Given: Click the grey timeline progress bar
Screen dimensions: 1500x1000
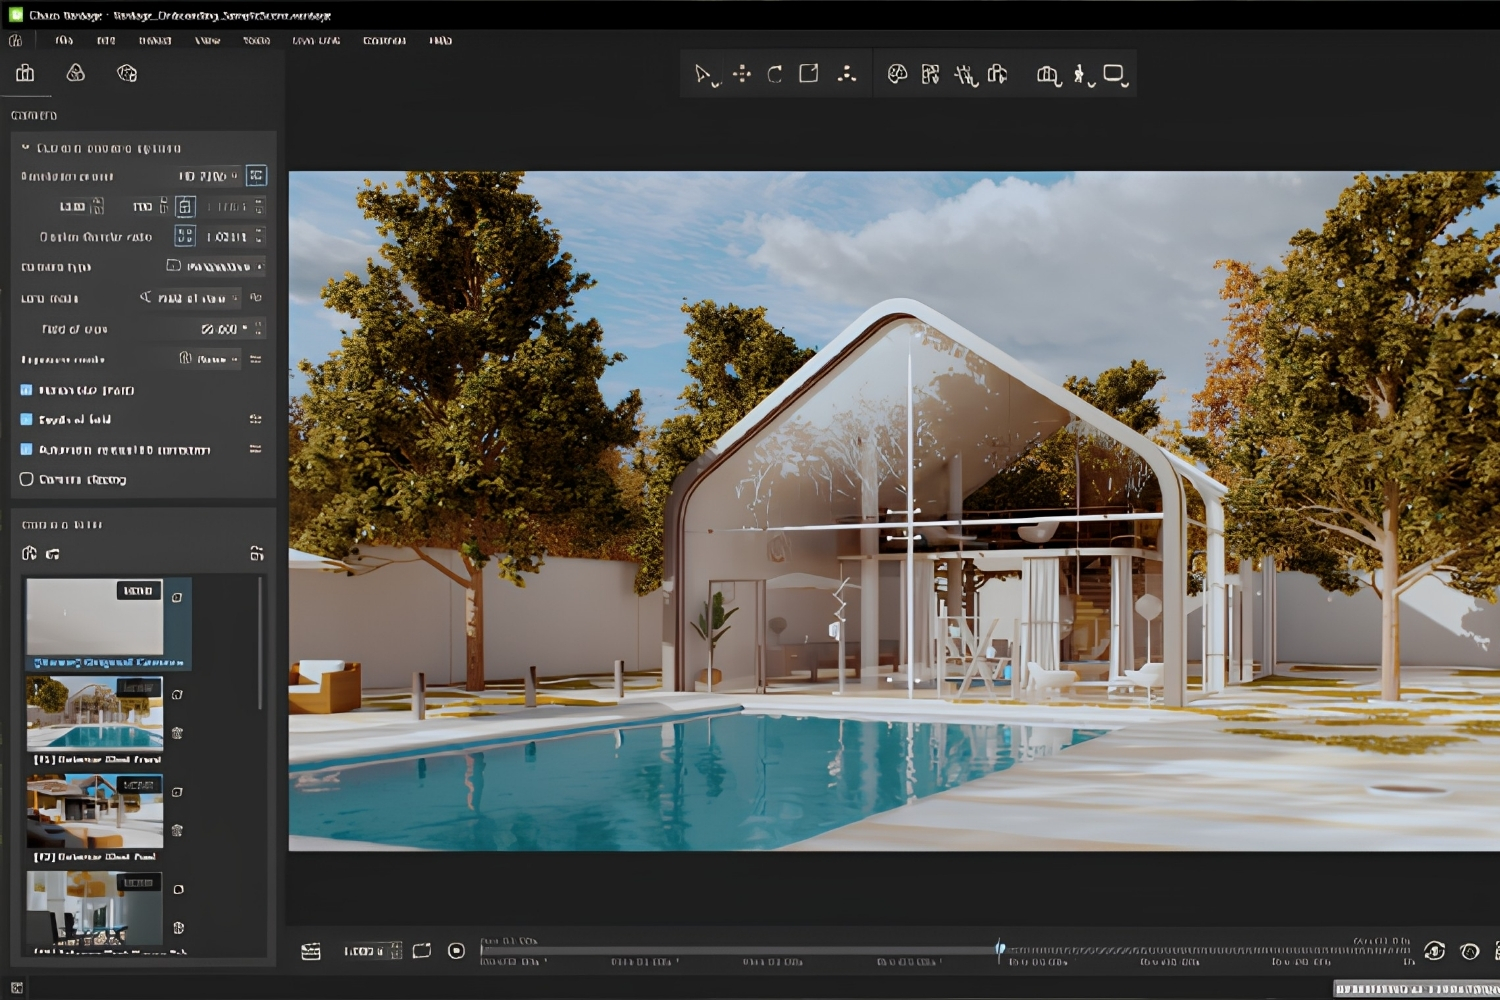Looking at the screenshot, I should point(738,950).
